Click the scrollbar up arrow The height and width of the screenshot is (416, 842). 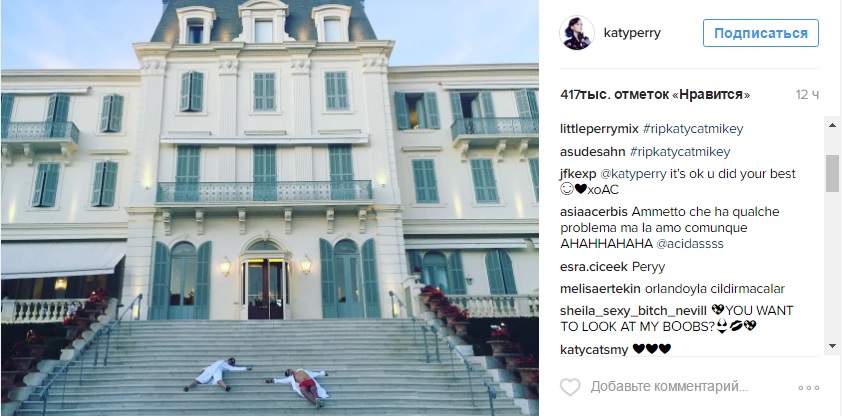coord(832,125)
